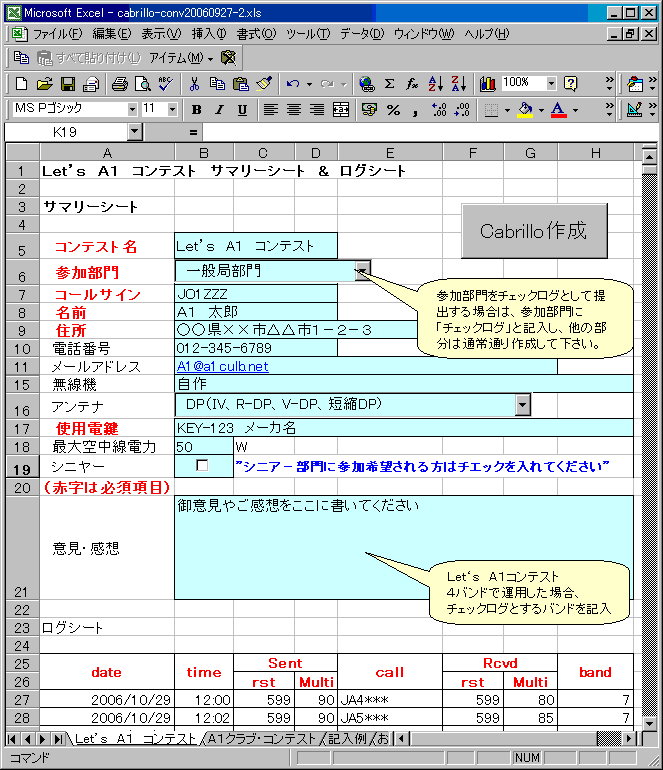Save the workbook with the floppy icon

[68, 84]
